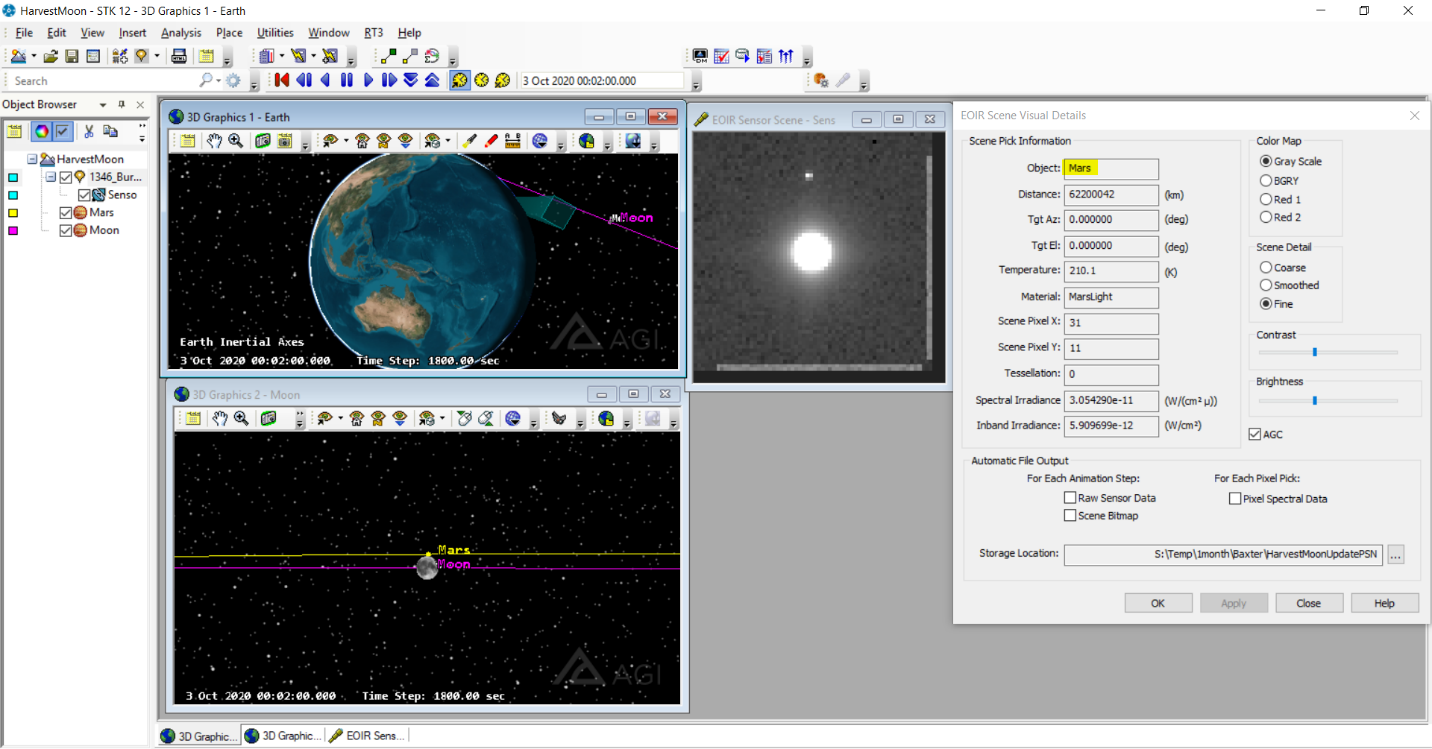Click the measure ruler icon in 3D Graphics 1

tap(512, 141)
